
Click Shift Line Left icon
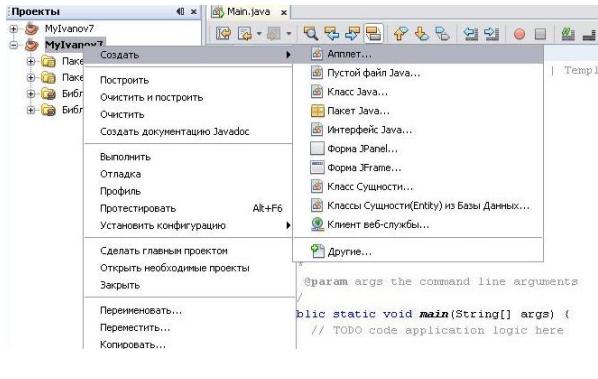pyautogui.click(x=471, y=34)
